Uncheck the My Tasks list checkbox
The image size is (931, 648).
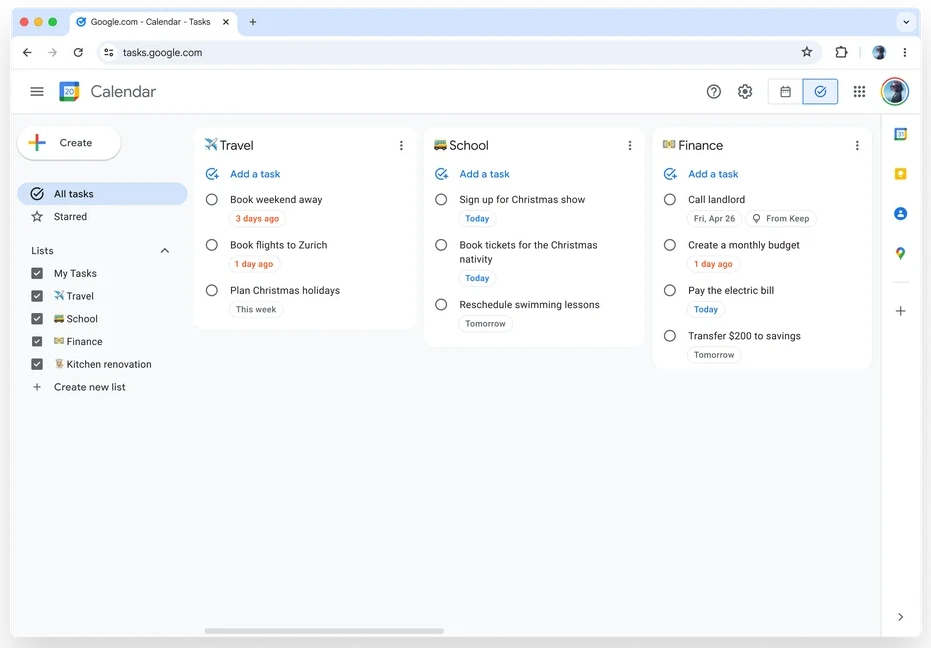click(x=37, y=273)
